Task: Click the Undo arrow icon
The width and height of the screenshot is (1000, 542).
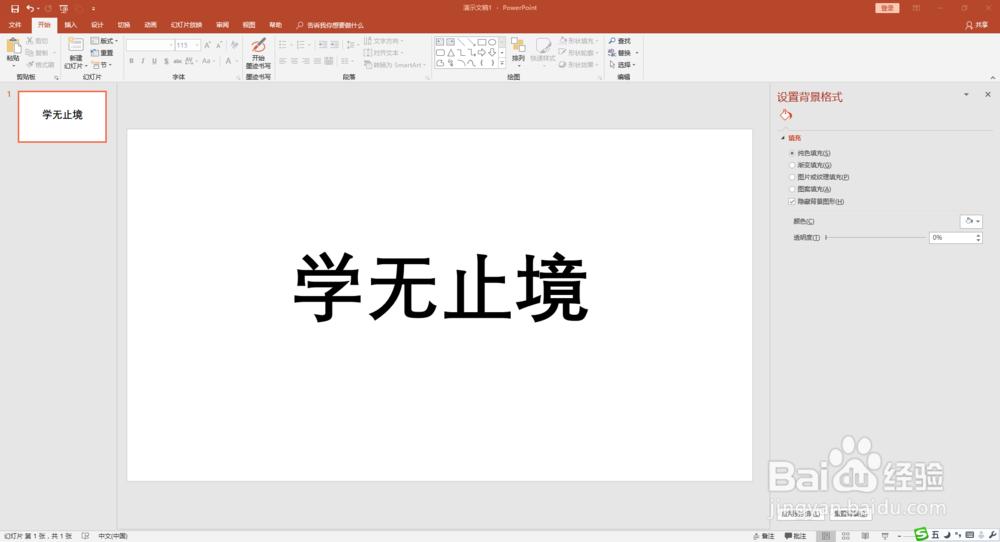Action: [29, 8]
